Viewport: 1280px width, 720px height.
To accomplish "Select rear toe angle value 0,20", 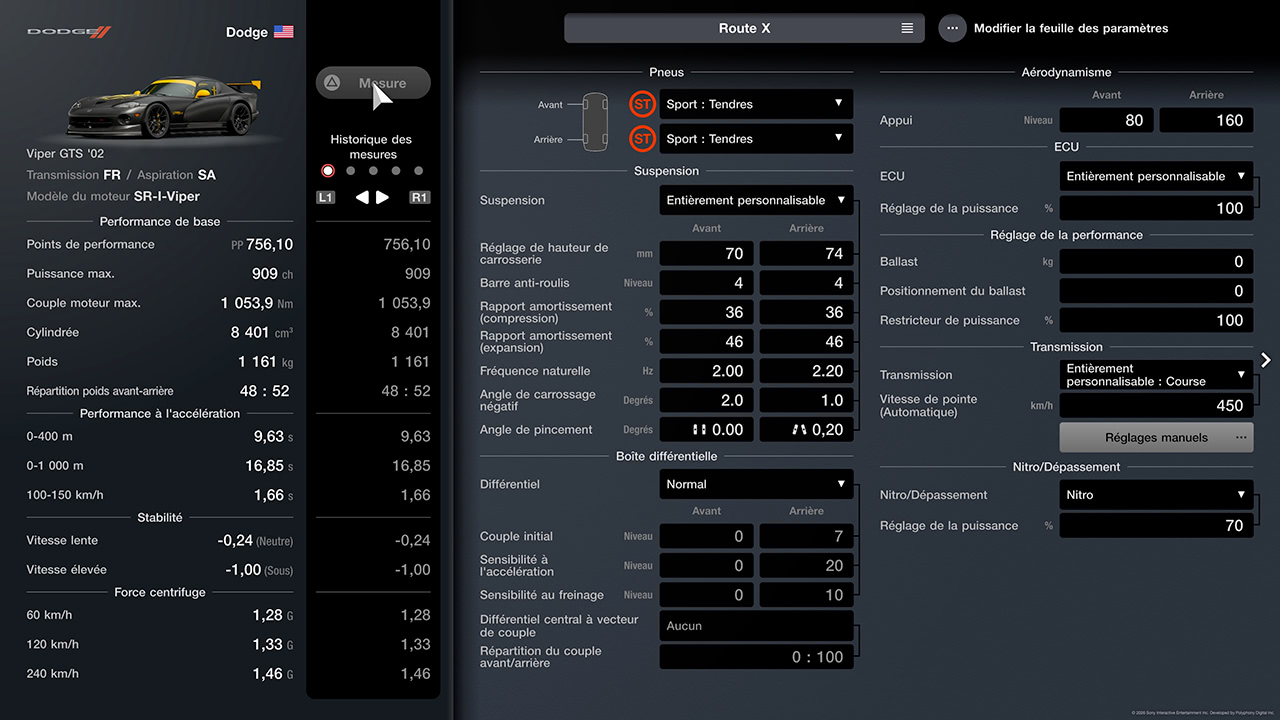I will pyautogui.click(x=806, y=430).
